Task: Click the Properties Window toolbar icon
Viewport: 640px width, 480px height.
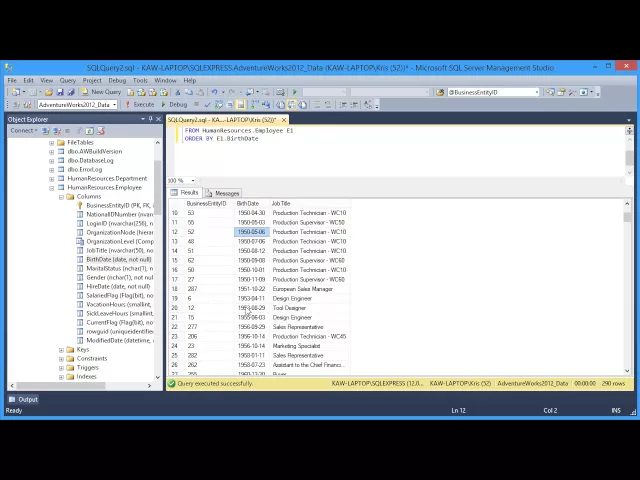Action: [561, 92]
